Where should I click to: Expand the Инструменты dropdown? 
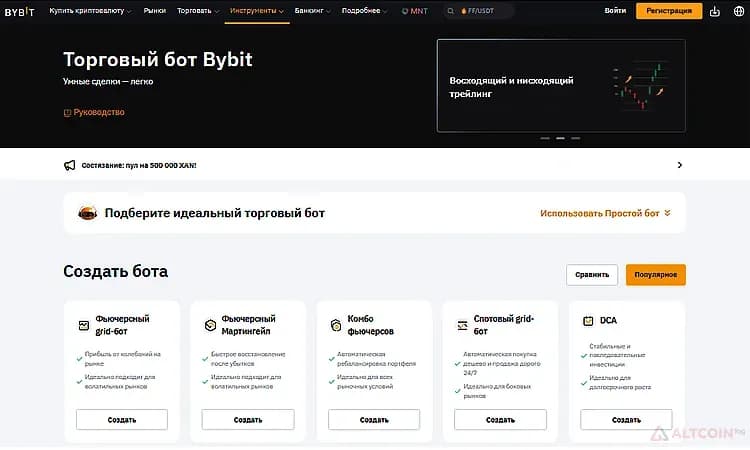click(257, 11)
